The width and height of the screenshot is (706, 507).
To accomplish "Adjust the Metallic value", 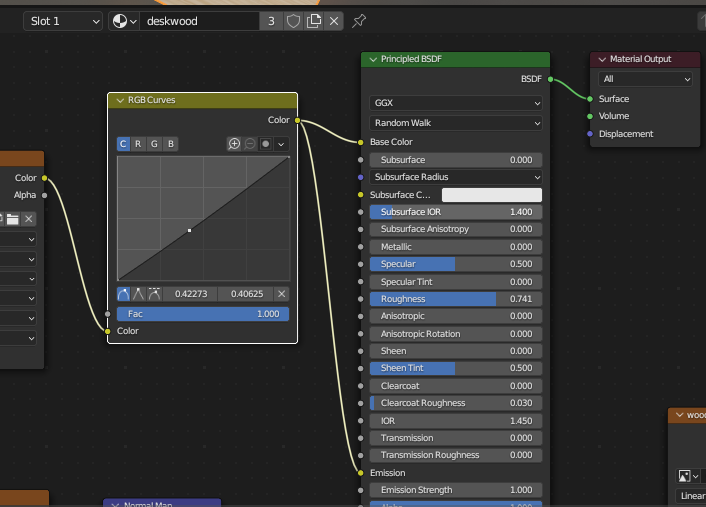I will pyautogui.click(x=456, y=247).
